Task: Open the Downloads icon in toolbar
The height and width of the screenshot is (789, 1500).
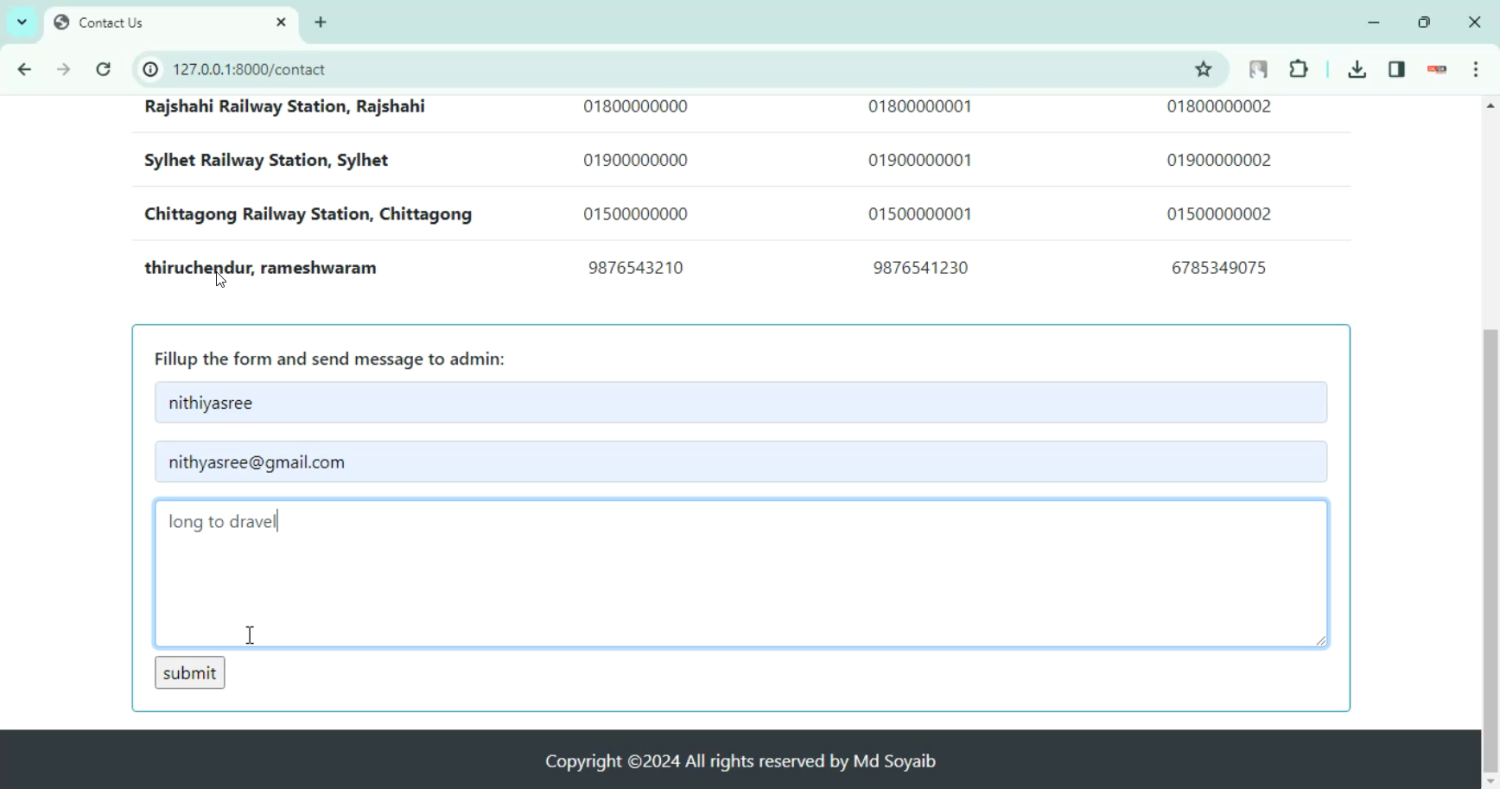Action: pos(1356,69)
